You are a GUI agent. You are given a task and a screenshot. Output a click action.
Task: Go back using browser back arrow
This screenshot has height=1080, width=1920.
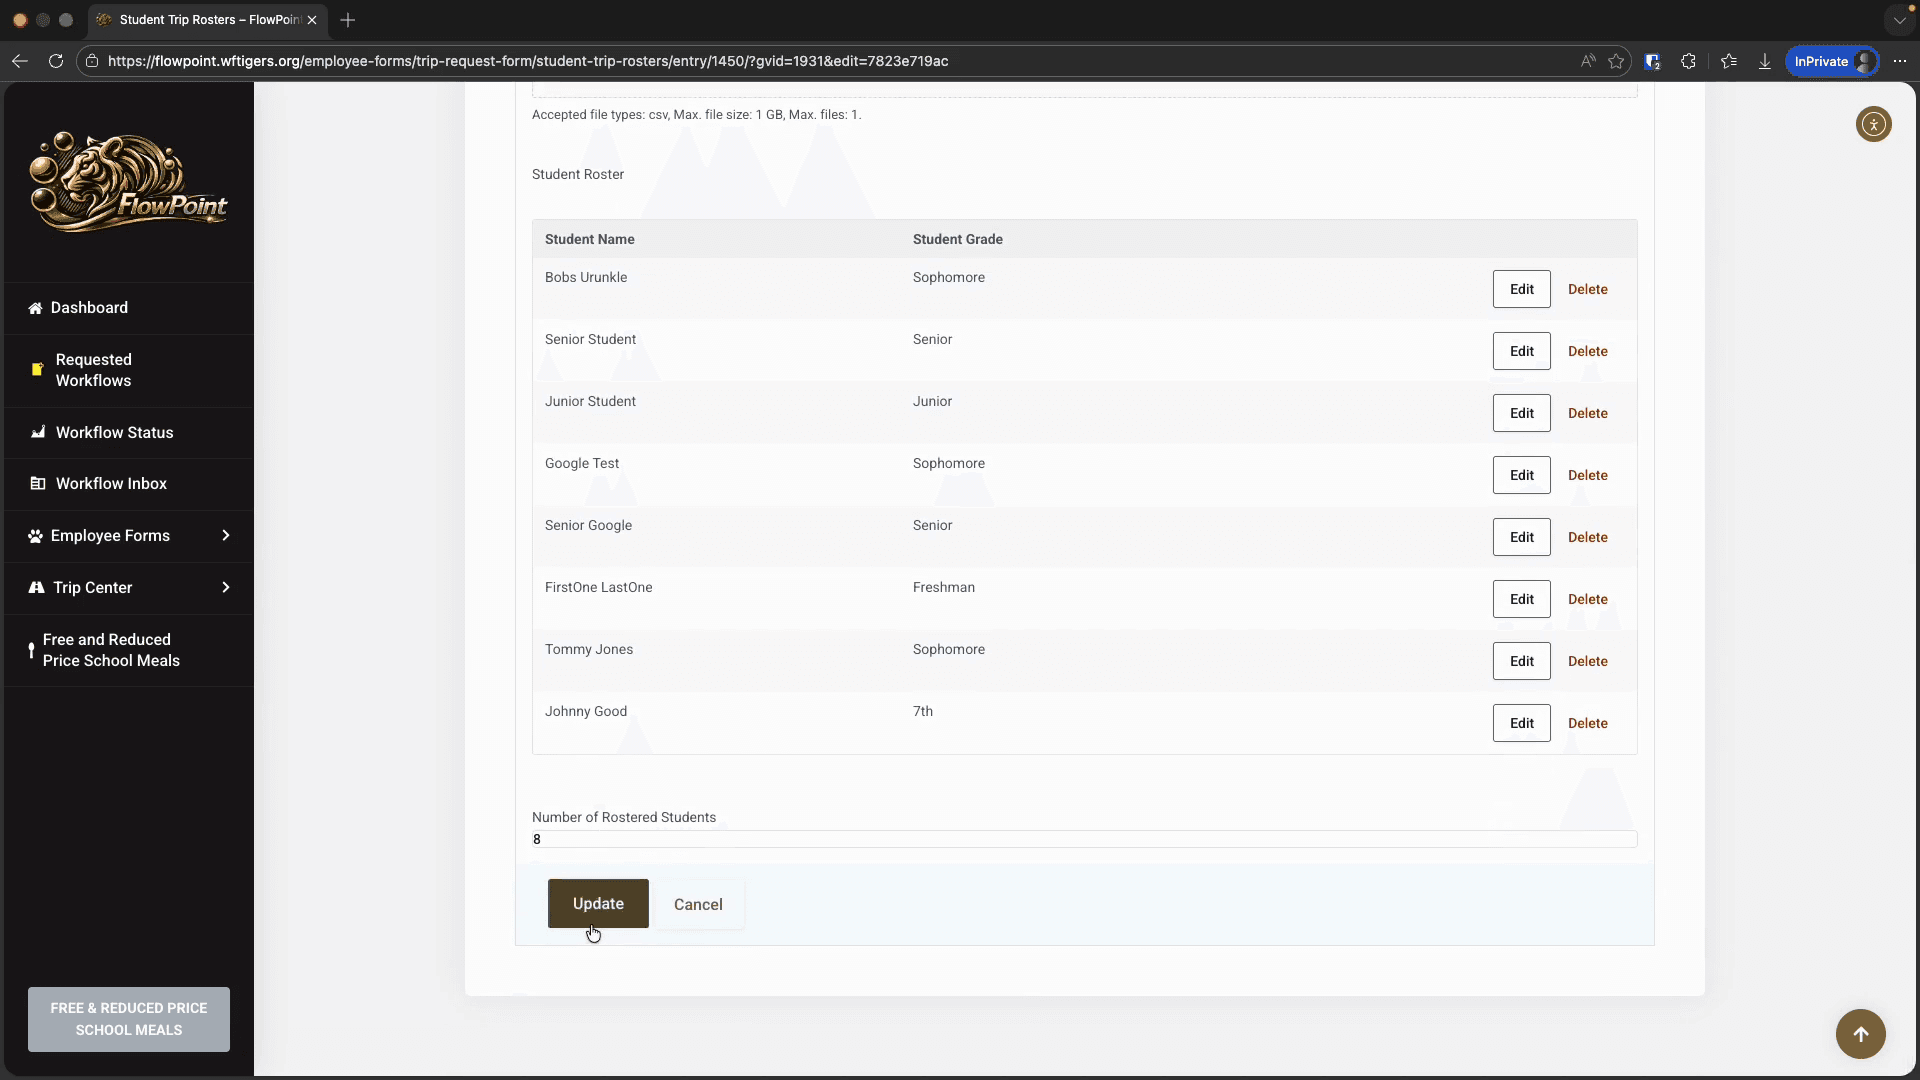tap(20, 61)
